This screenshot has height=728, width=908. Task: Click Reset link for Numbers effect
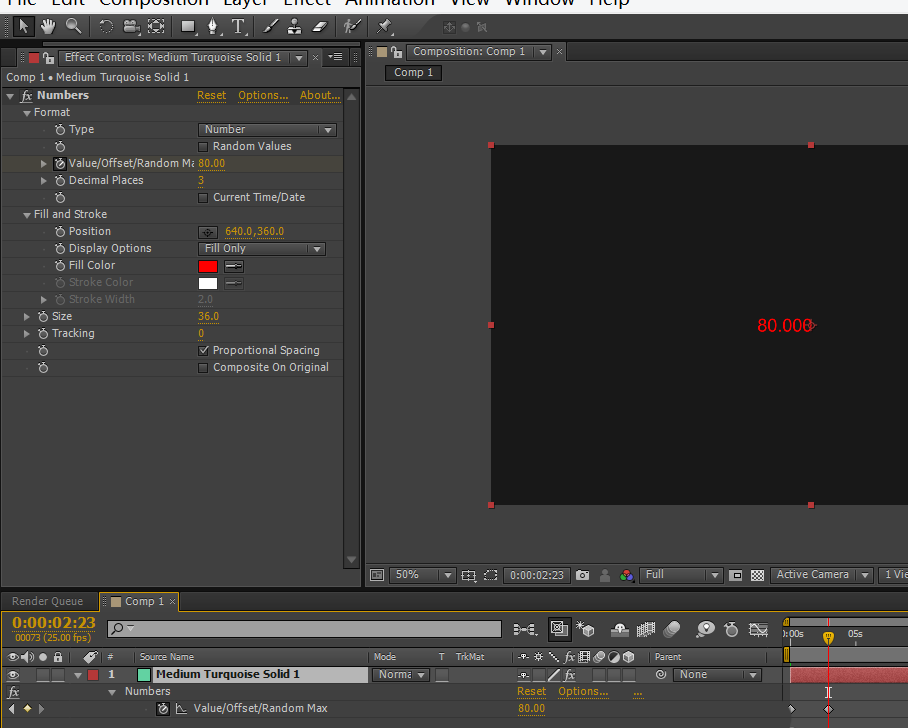click(211, 96)
